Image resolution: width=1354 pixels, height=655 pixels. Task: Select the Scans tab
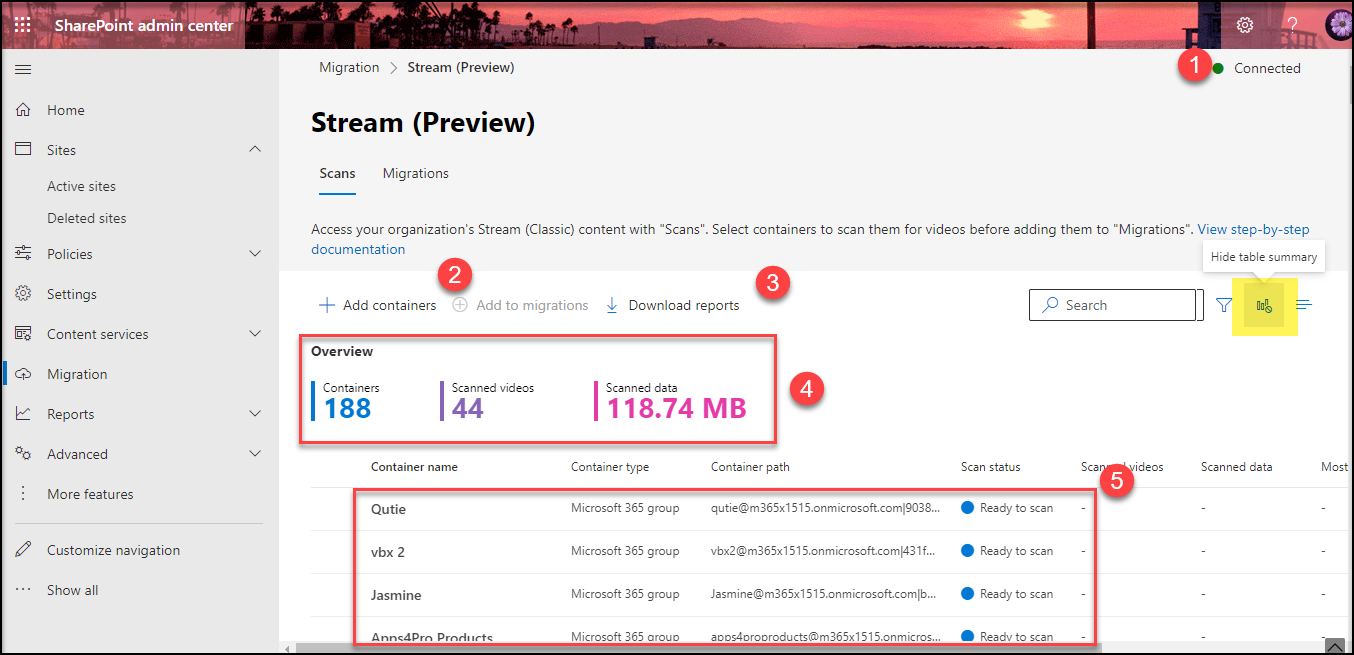tap(337, 173)
